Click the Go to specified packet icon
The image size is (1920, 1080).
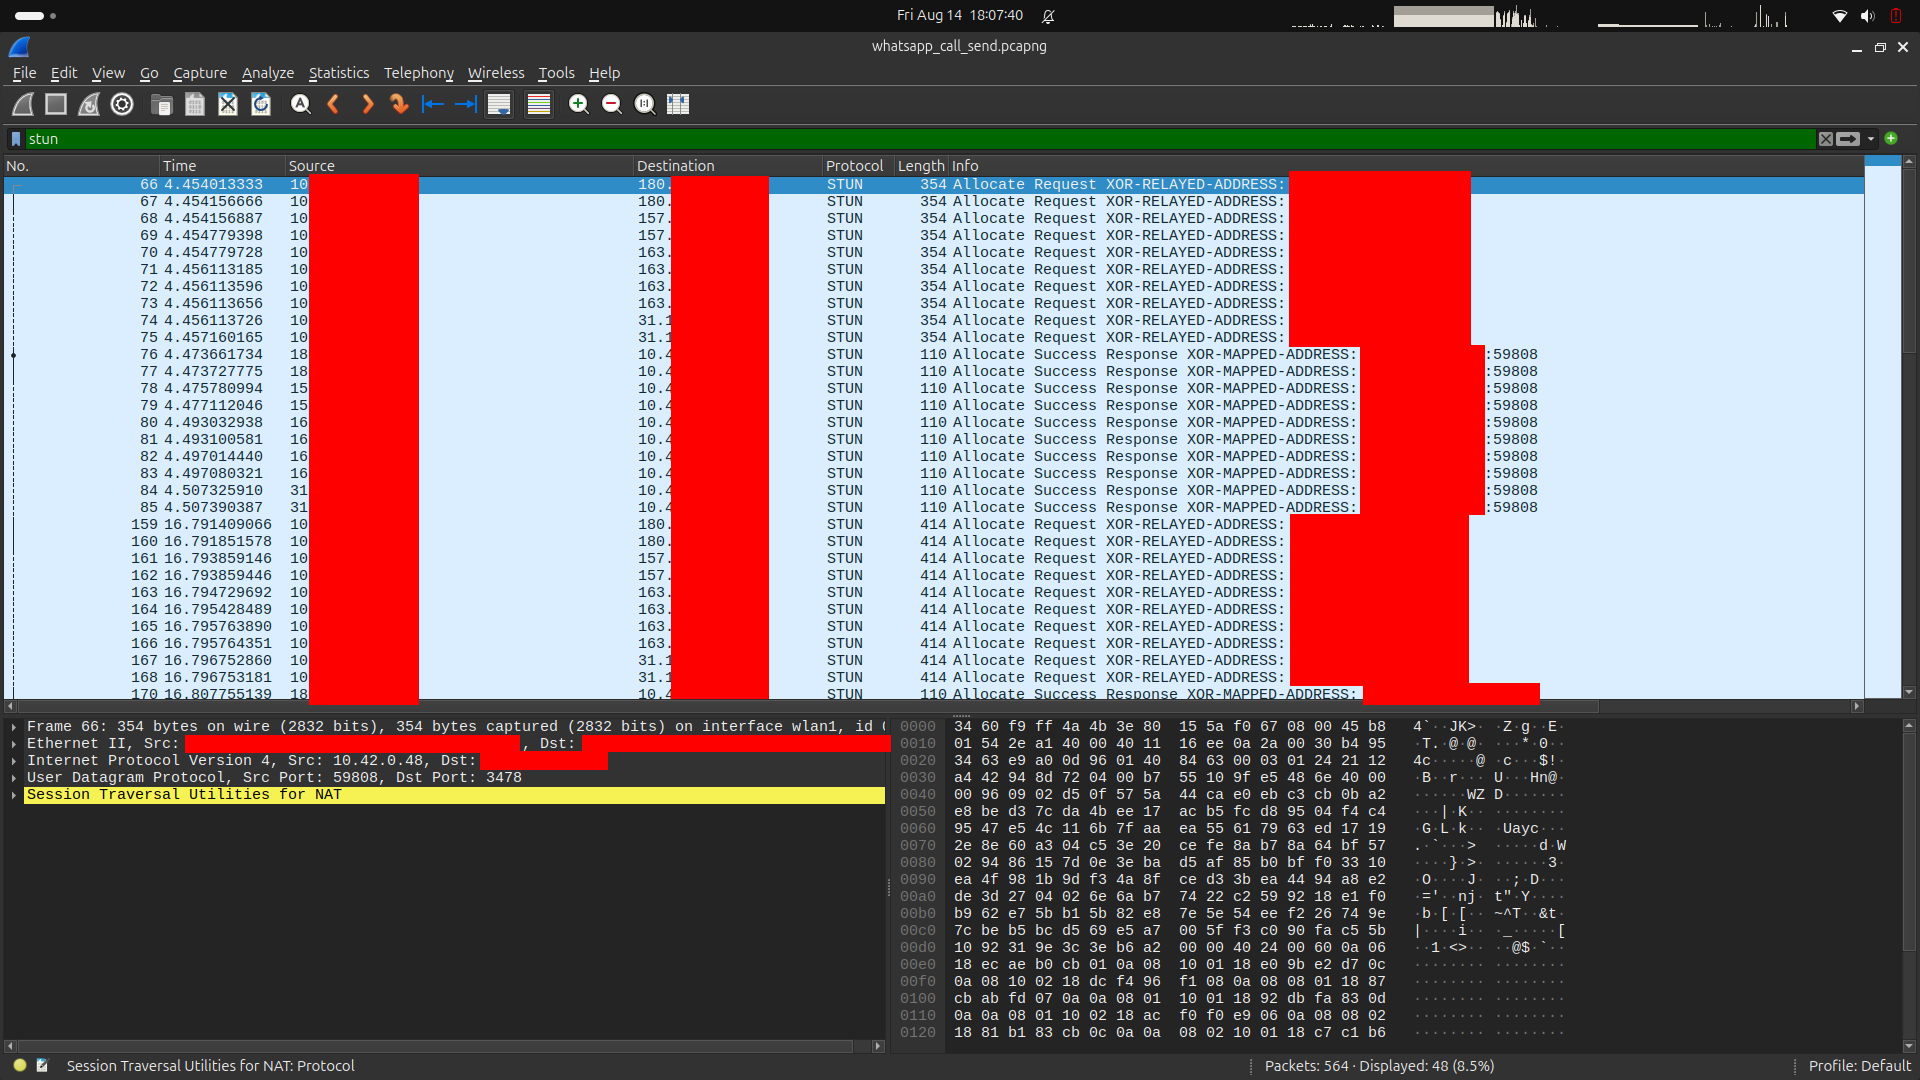click(x=400, y=104)
